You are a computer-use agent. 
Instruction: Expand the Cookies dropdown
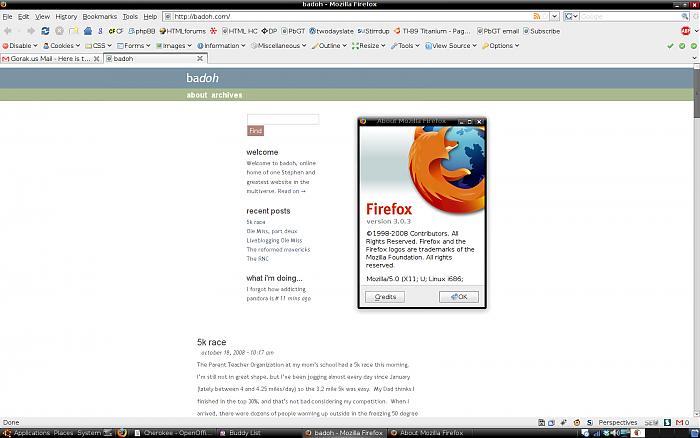[x=62, y=46]
